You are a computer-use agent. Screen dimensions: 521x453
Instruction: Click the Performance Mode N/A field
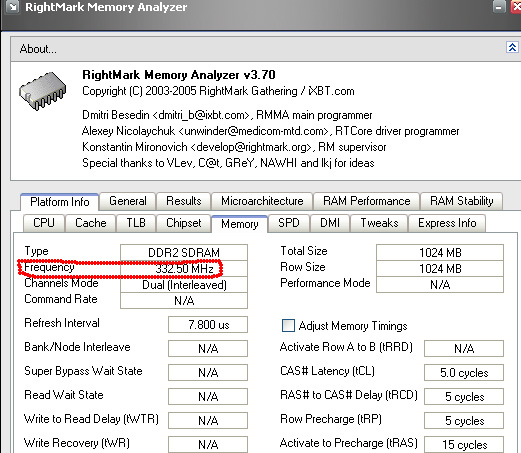tap(440, 285)
